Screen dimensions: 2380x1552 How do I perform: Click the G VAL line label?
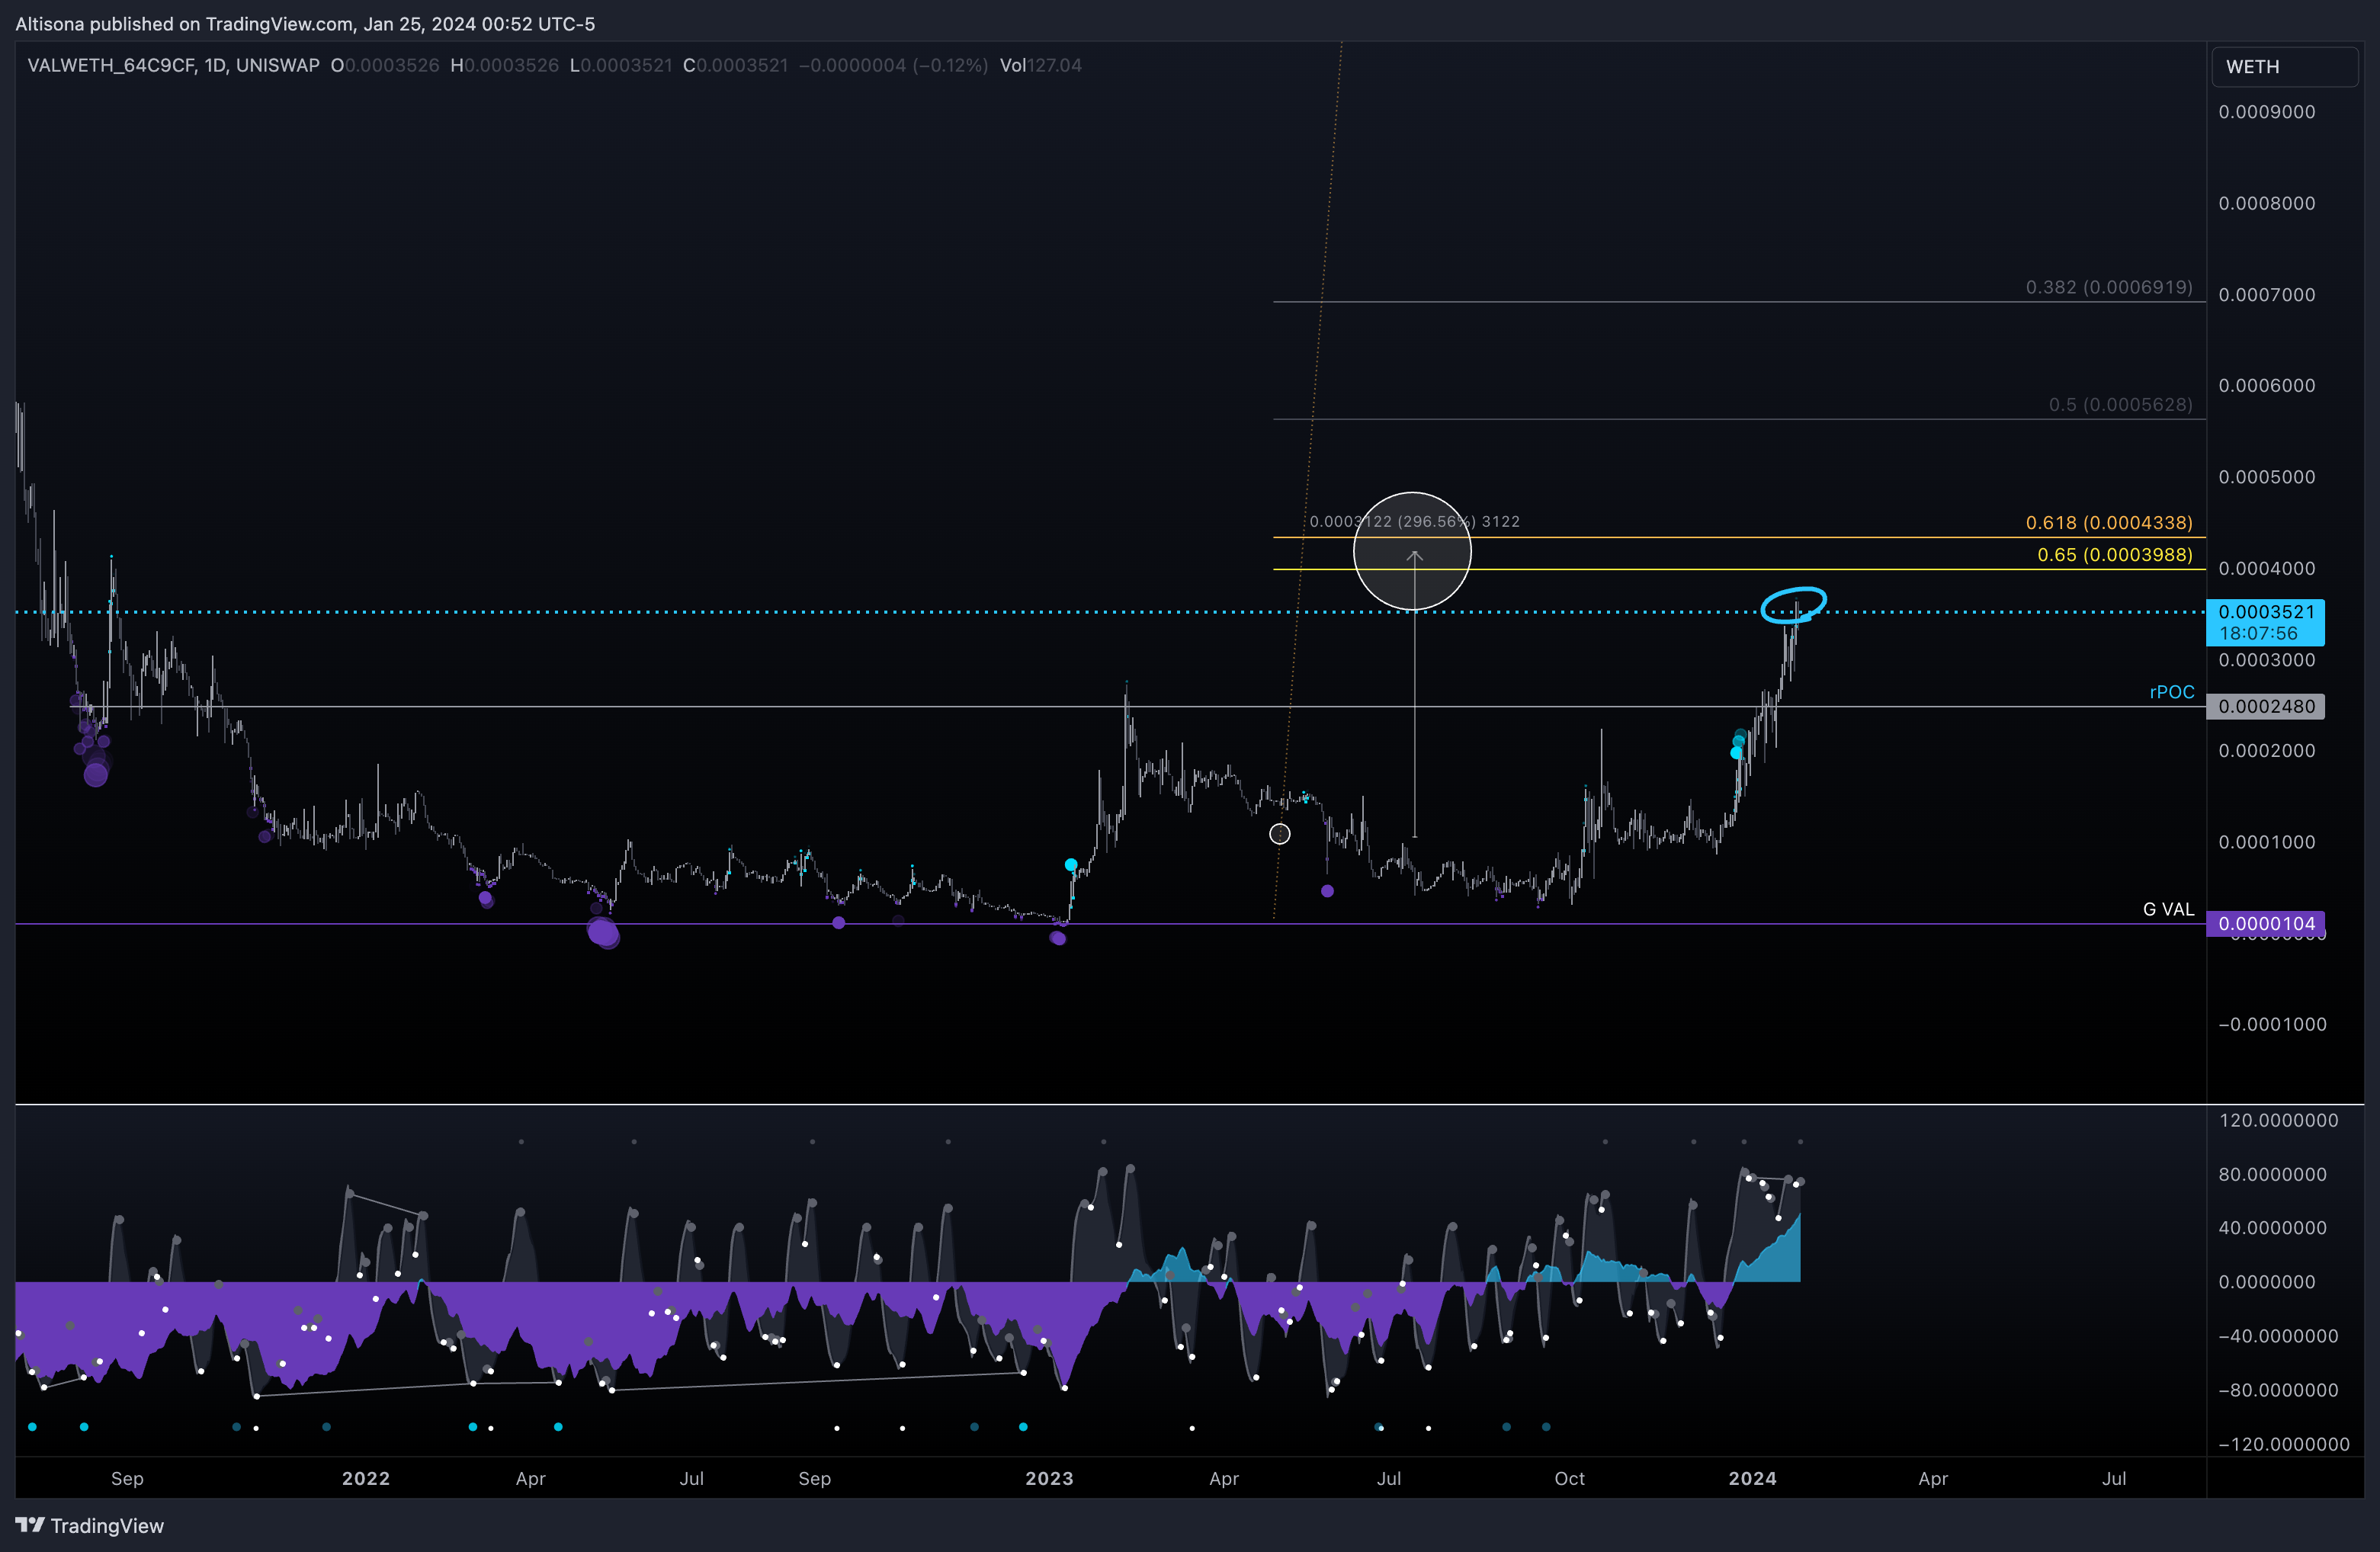[x=2168, y=909]
